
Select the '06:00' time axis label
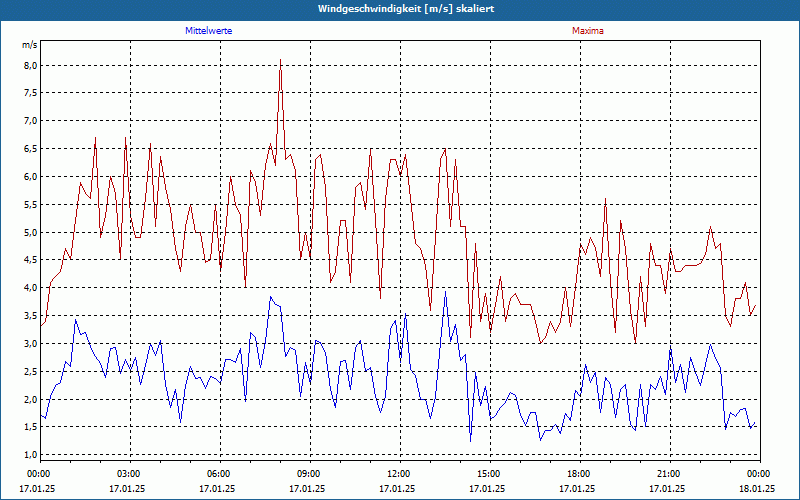pos(220,474)
